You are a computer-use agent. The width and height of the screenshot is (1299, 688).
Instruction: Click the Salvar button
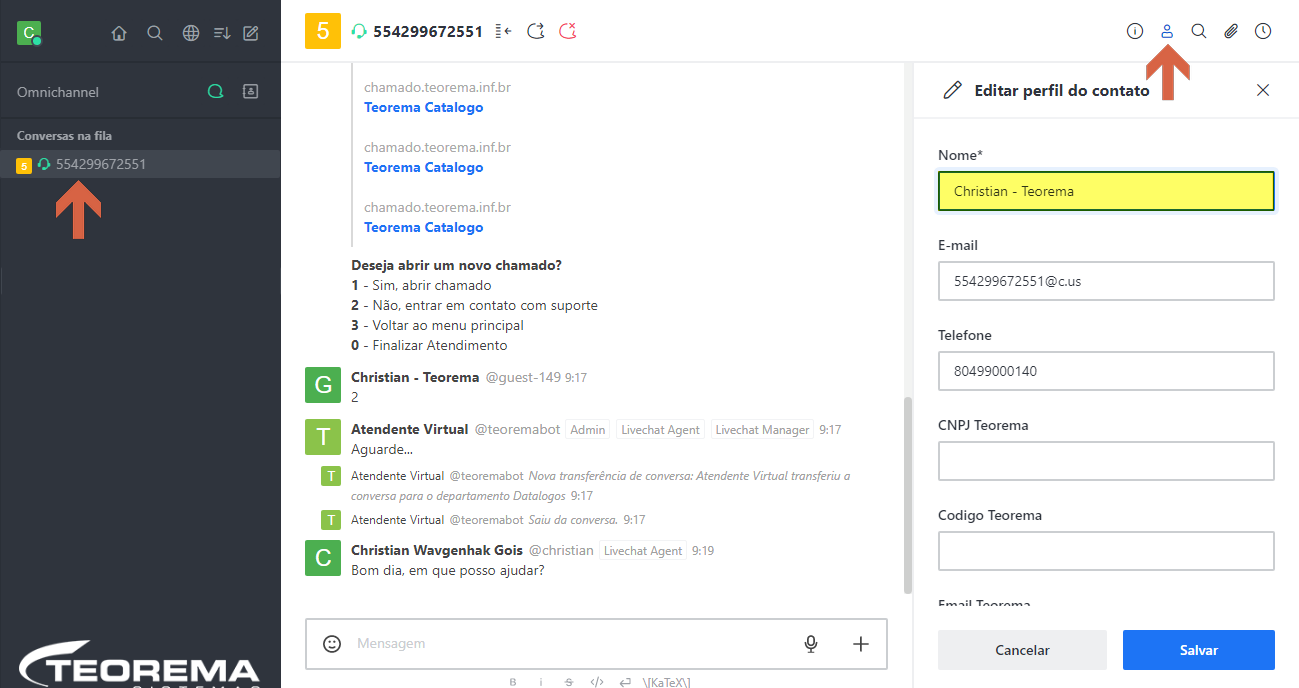tap(1199, 650)
